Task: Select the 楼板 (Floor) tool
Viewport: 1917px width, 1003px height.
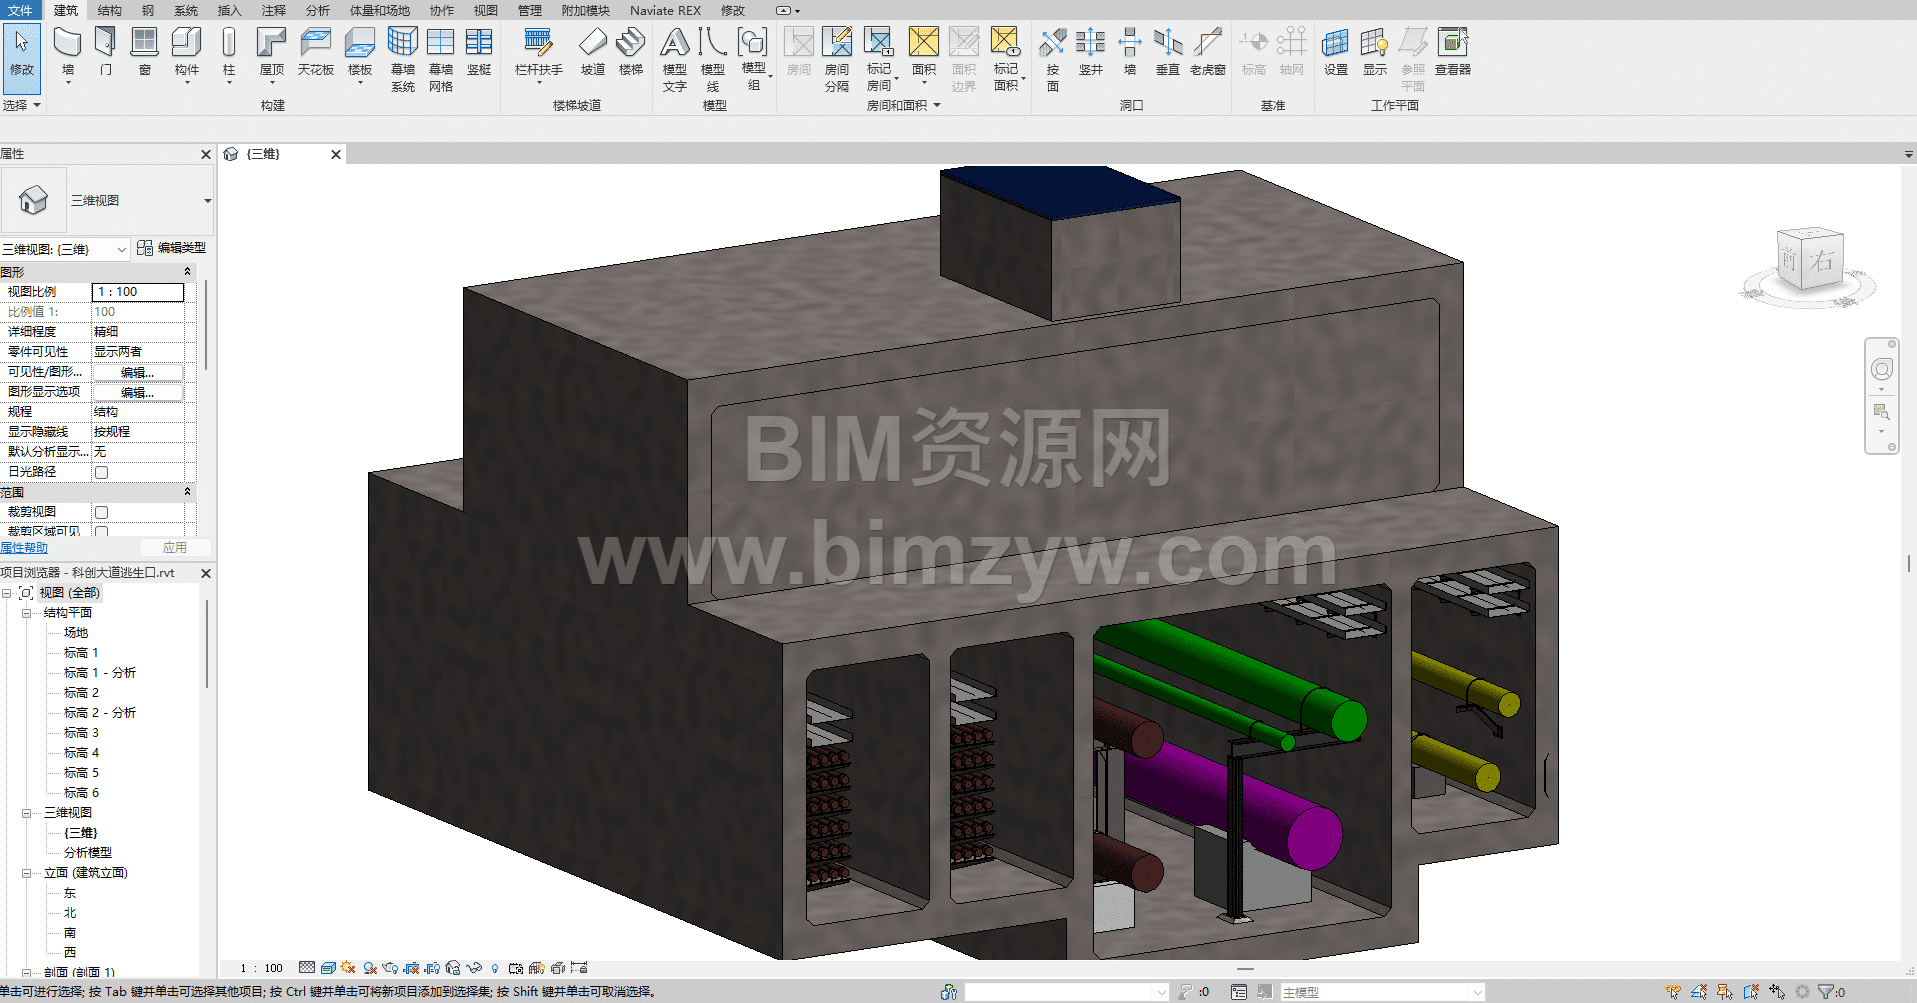Action: point(360,52)
